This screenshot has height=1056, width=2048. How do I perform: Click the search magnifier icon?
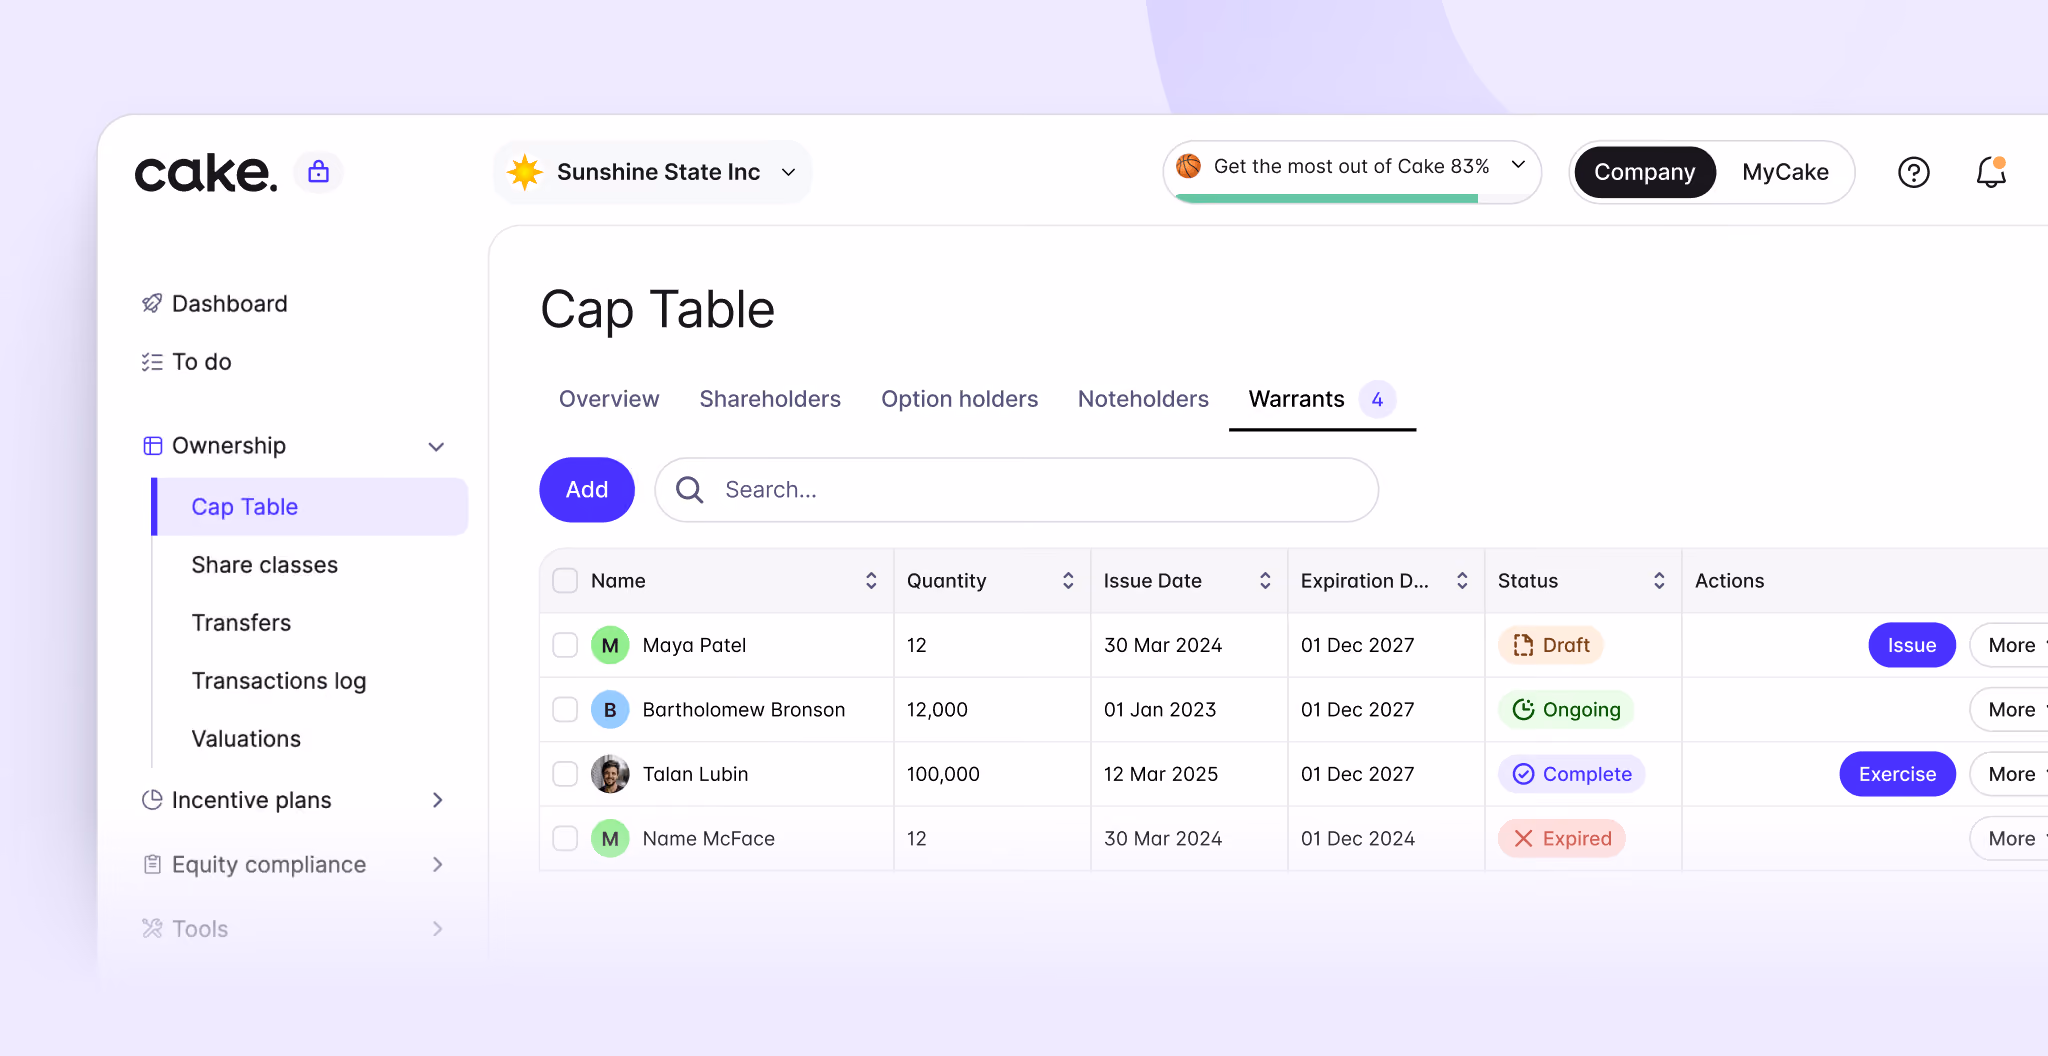point(689,489)
